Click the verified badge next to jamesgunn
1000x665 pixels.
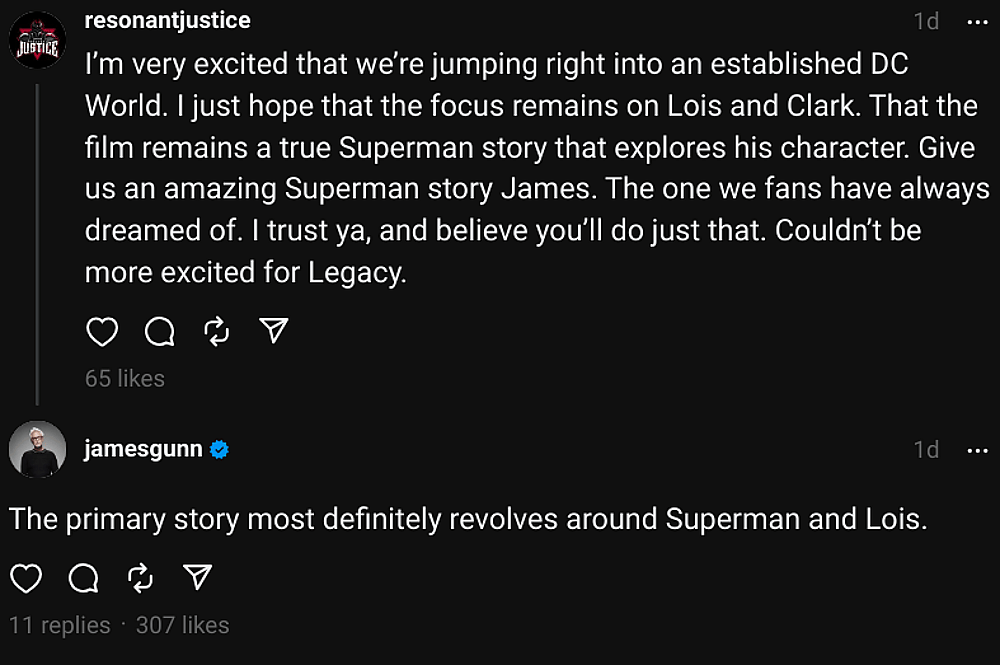coord(218,449)
